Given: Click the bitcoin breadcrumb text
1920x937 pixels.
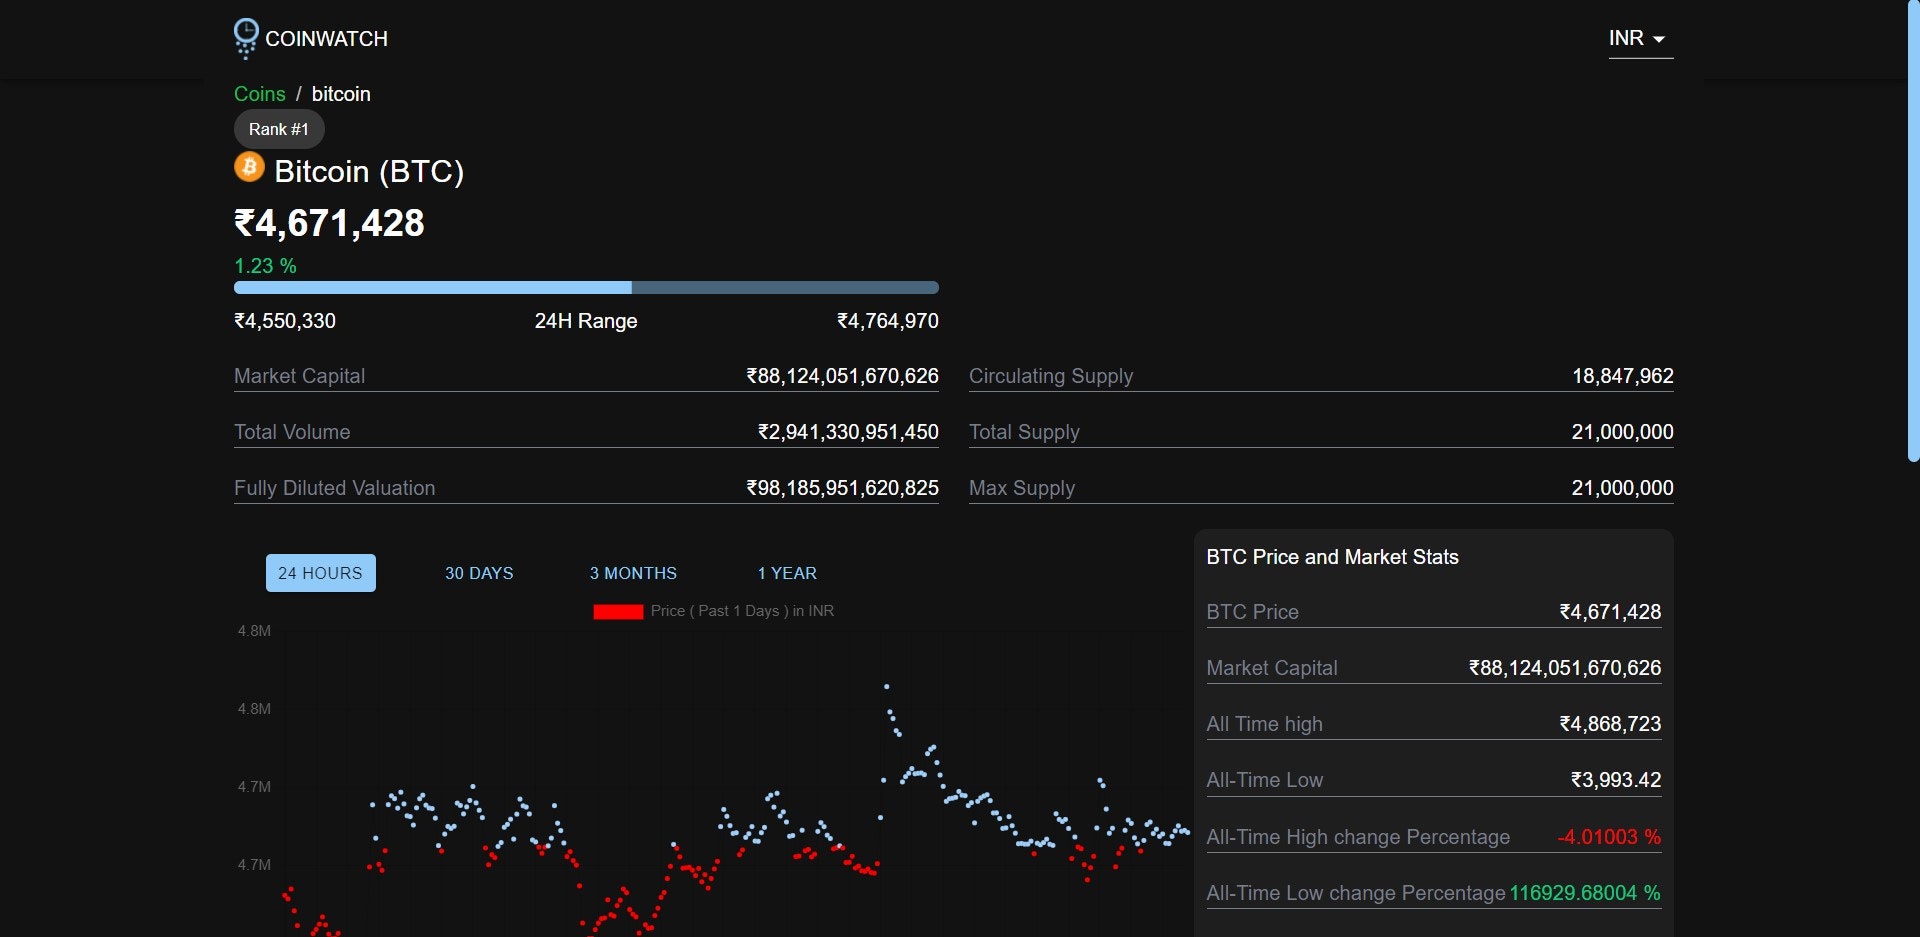Looking at the screenshot, I should pos(341,94).
